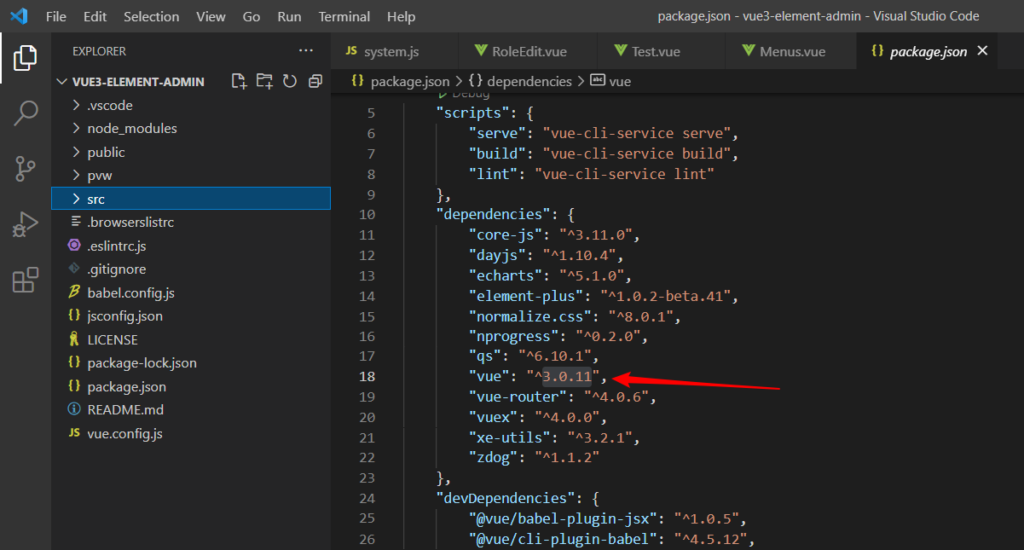The height and width of the screenshot is (550, 1024).
Task: Refresh the explorer file tree
Action: [x=290, y=82]
